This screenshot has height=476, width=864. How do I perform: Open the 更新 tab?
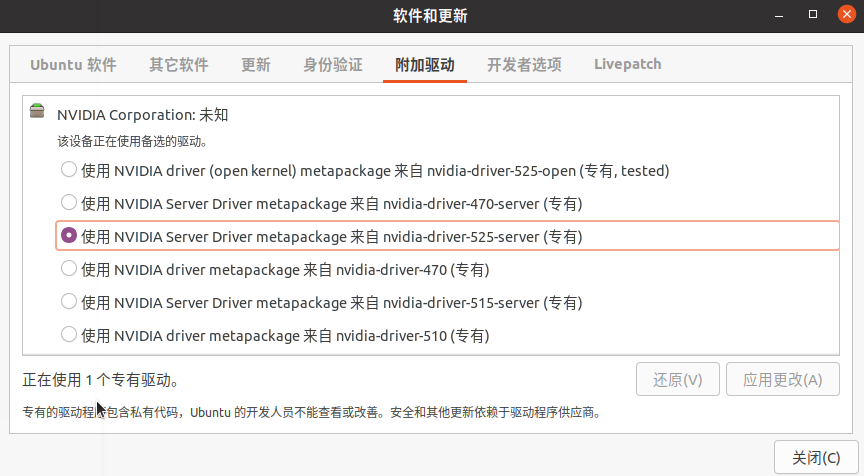256,64
